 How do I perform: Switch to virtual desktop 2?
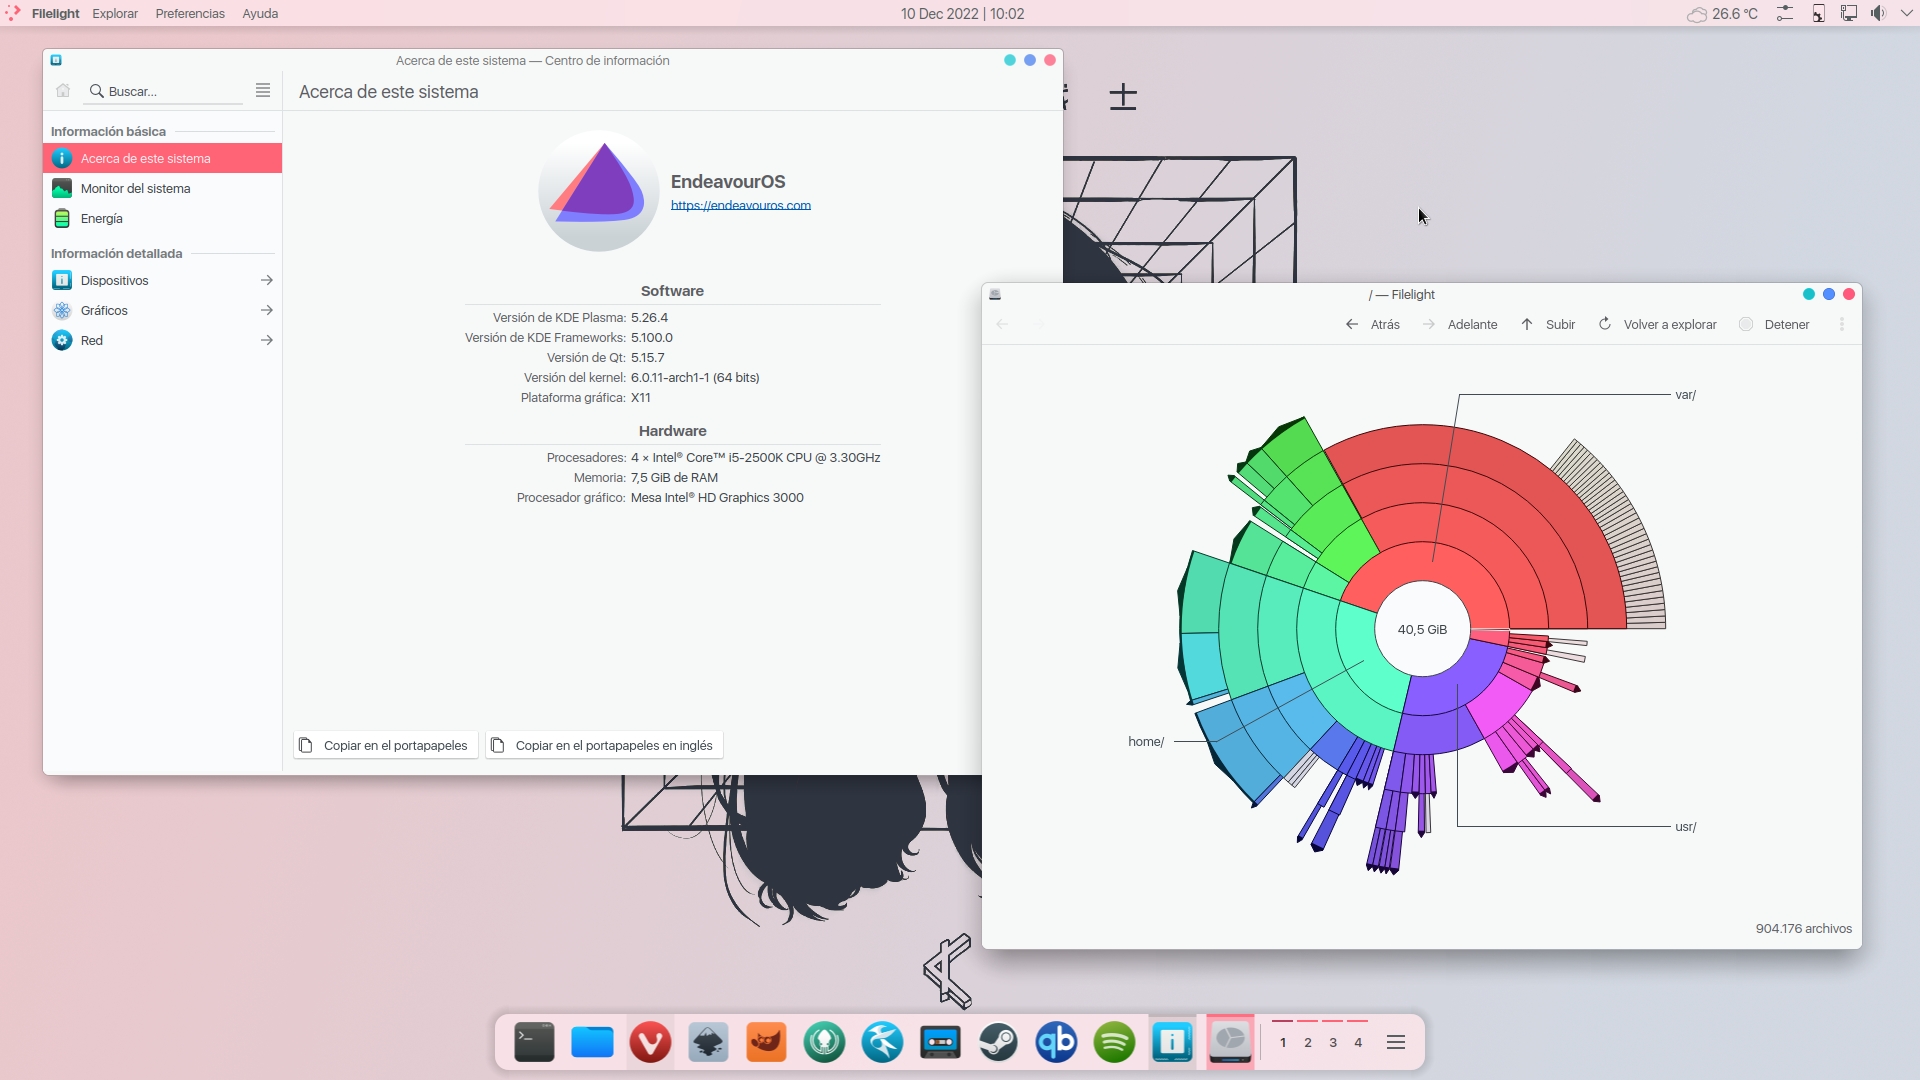(x=1308, y=1043)
